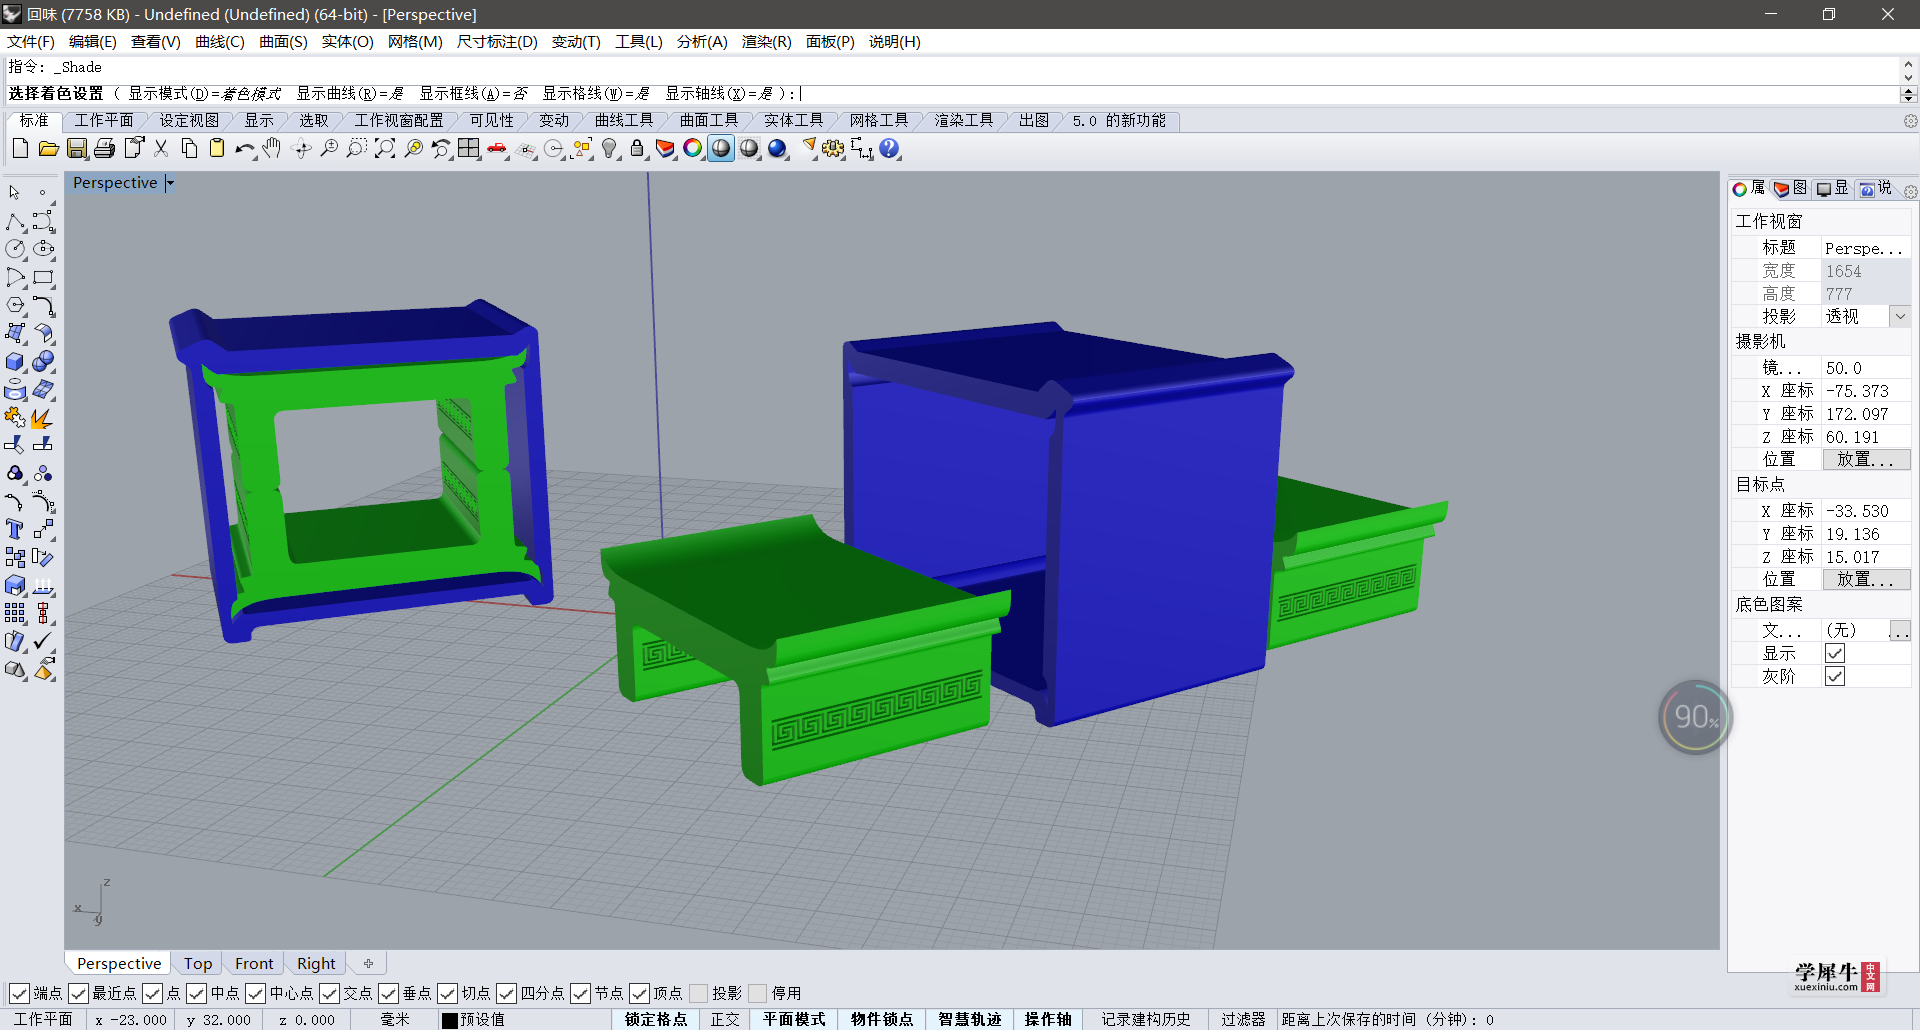The image size is (1920, 1030).
Task: Open the 曲面(S) menu
Action: click(x=283, y=42)
